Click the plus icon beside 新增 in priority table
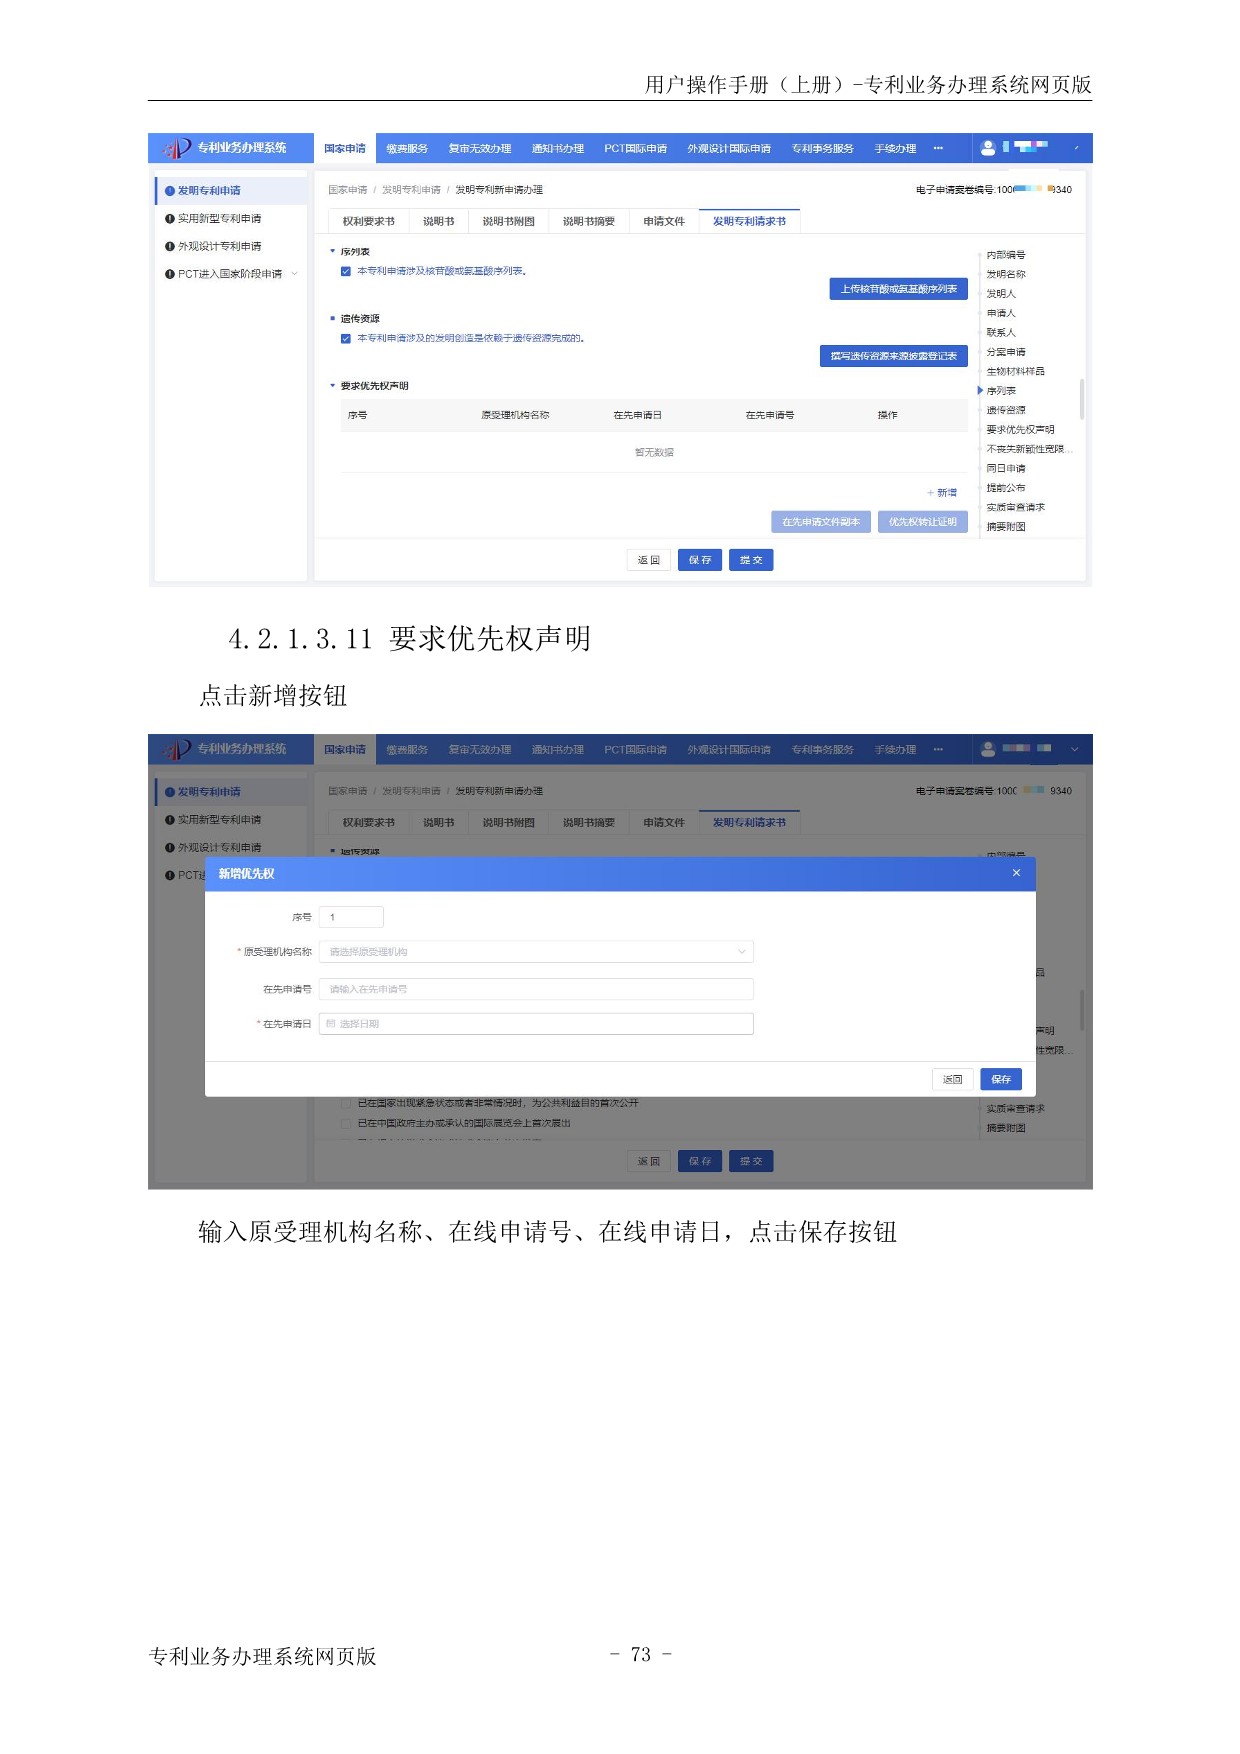This screenshot has height=1754, width=1240. click(x=930, y=493)
